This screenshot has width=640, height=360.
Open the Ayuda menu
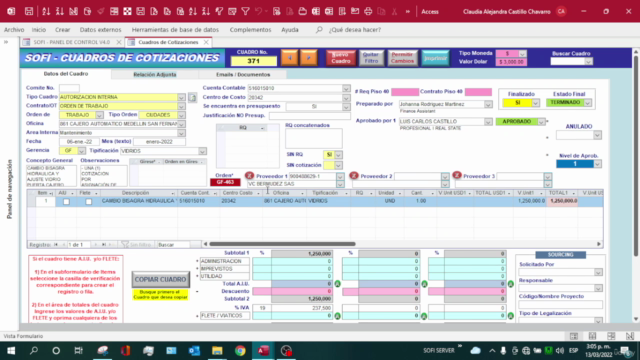coord(290,30)
